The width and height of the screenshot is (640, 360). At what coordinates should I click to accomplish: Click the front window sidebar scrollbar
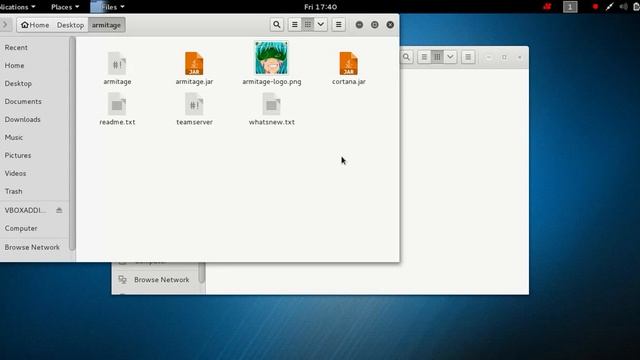72,143
